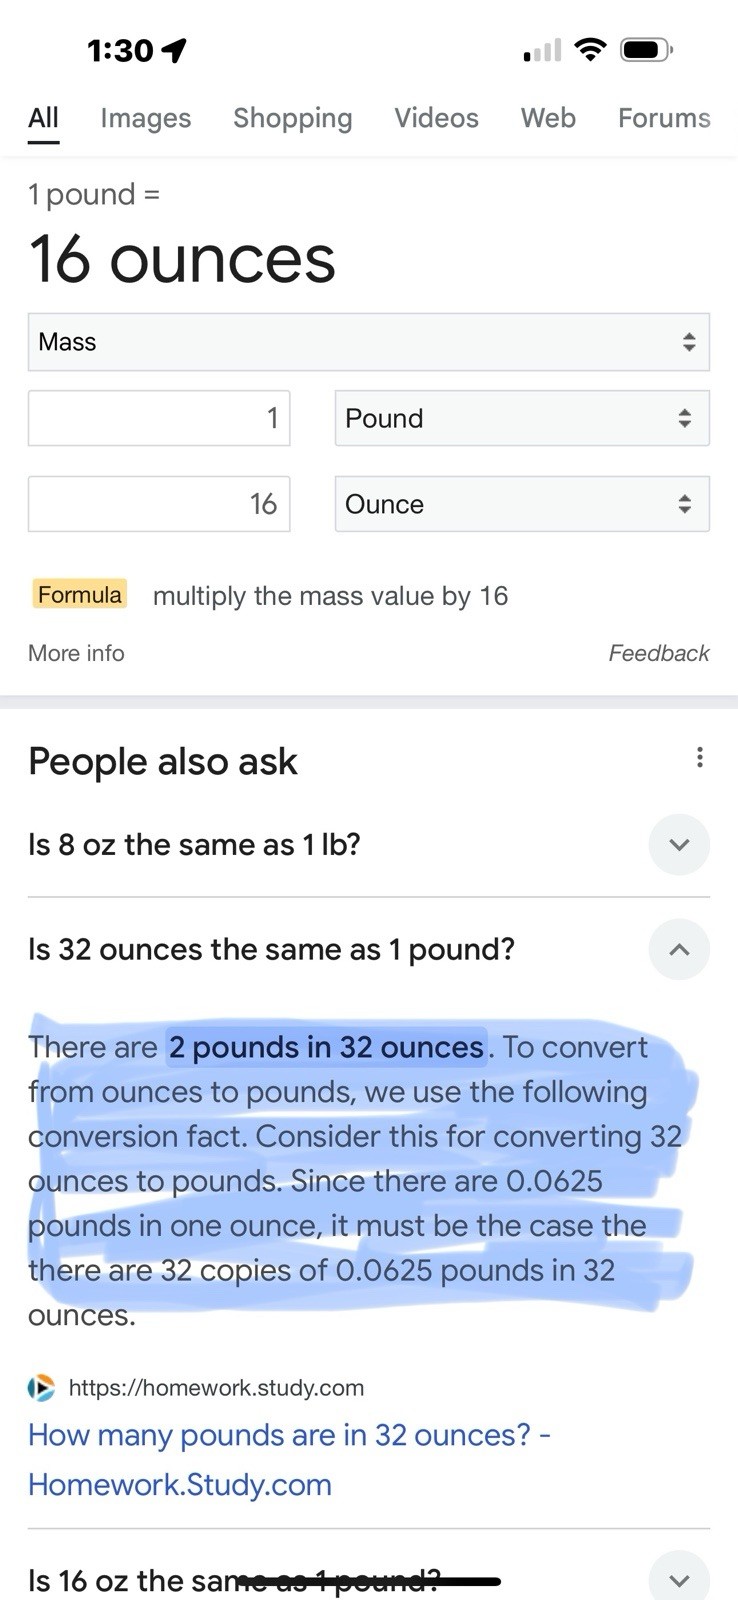Switch to the Images tab
This screenshot has height=1600, width=738.
146,118
